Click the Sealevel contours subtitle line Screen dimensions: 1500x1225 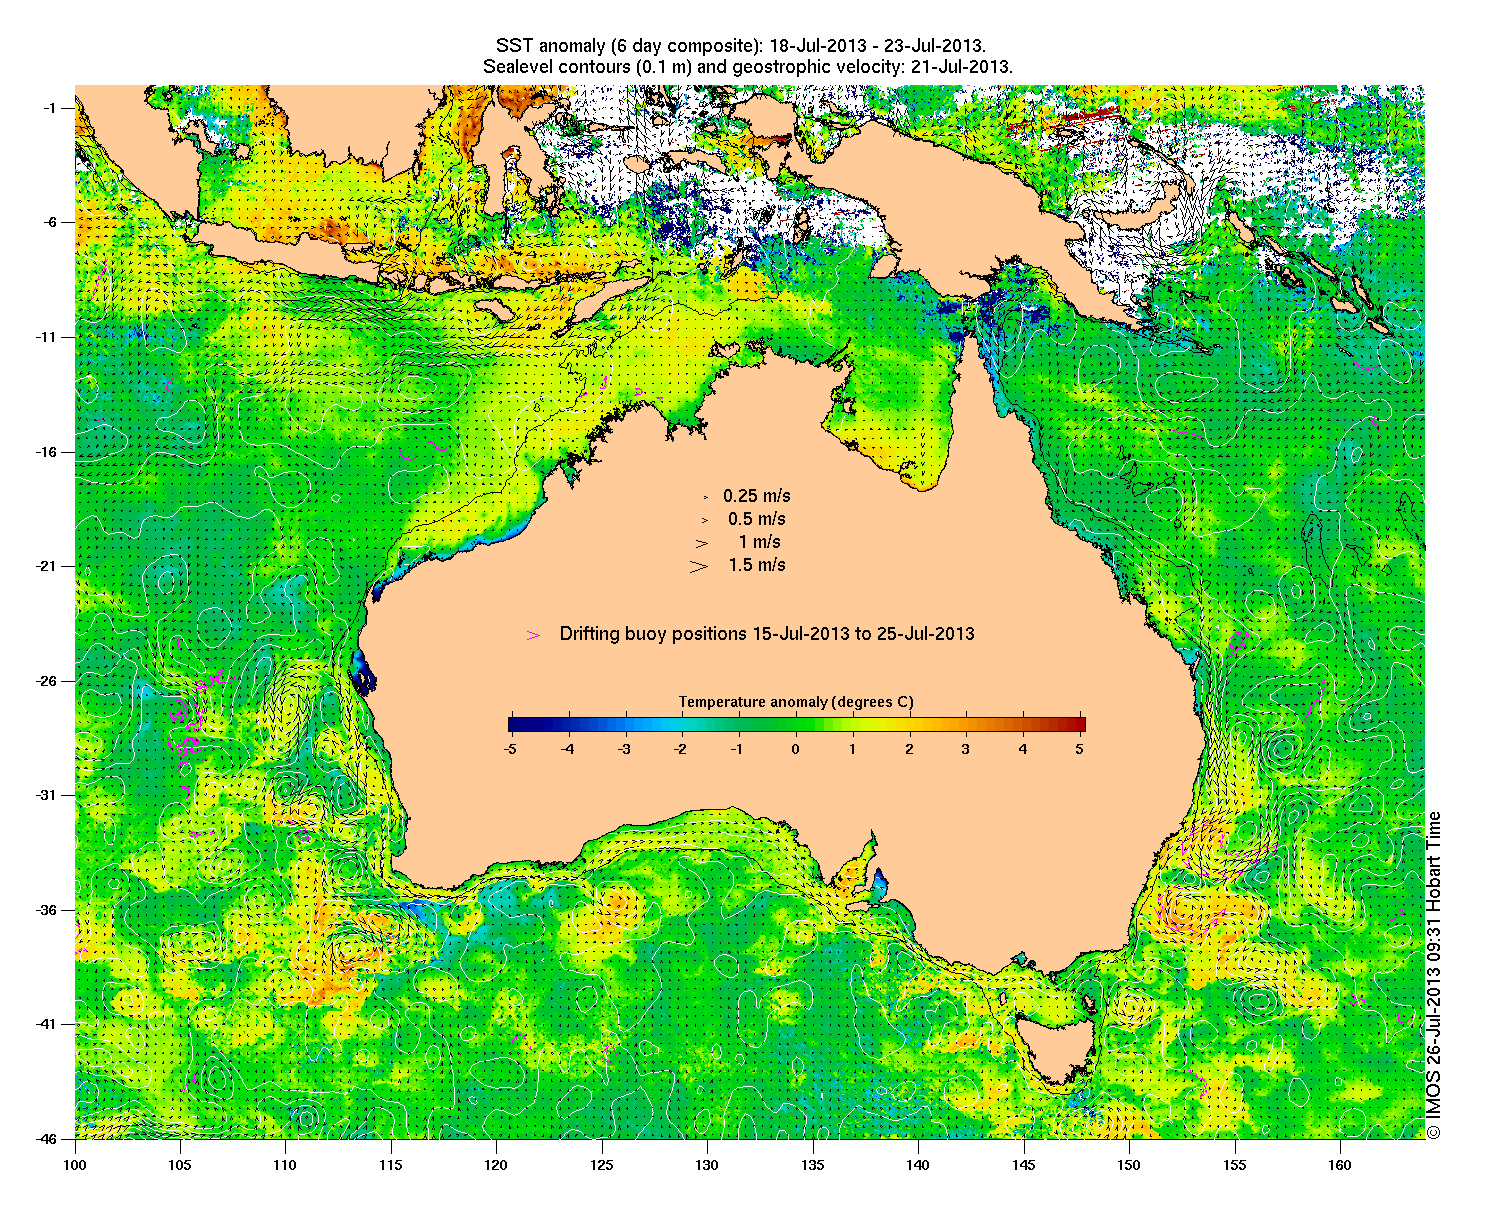pos(748,67)
